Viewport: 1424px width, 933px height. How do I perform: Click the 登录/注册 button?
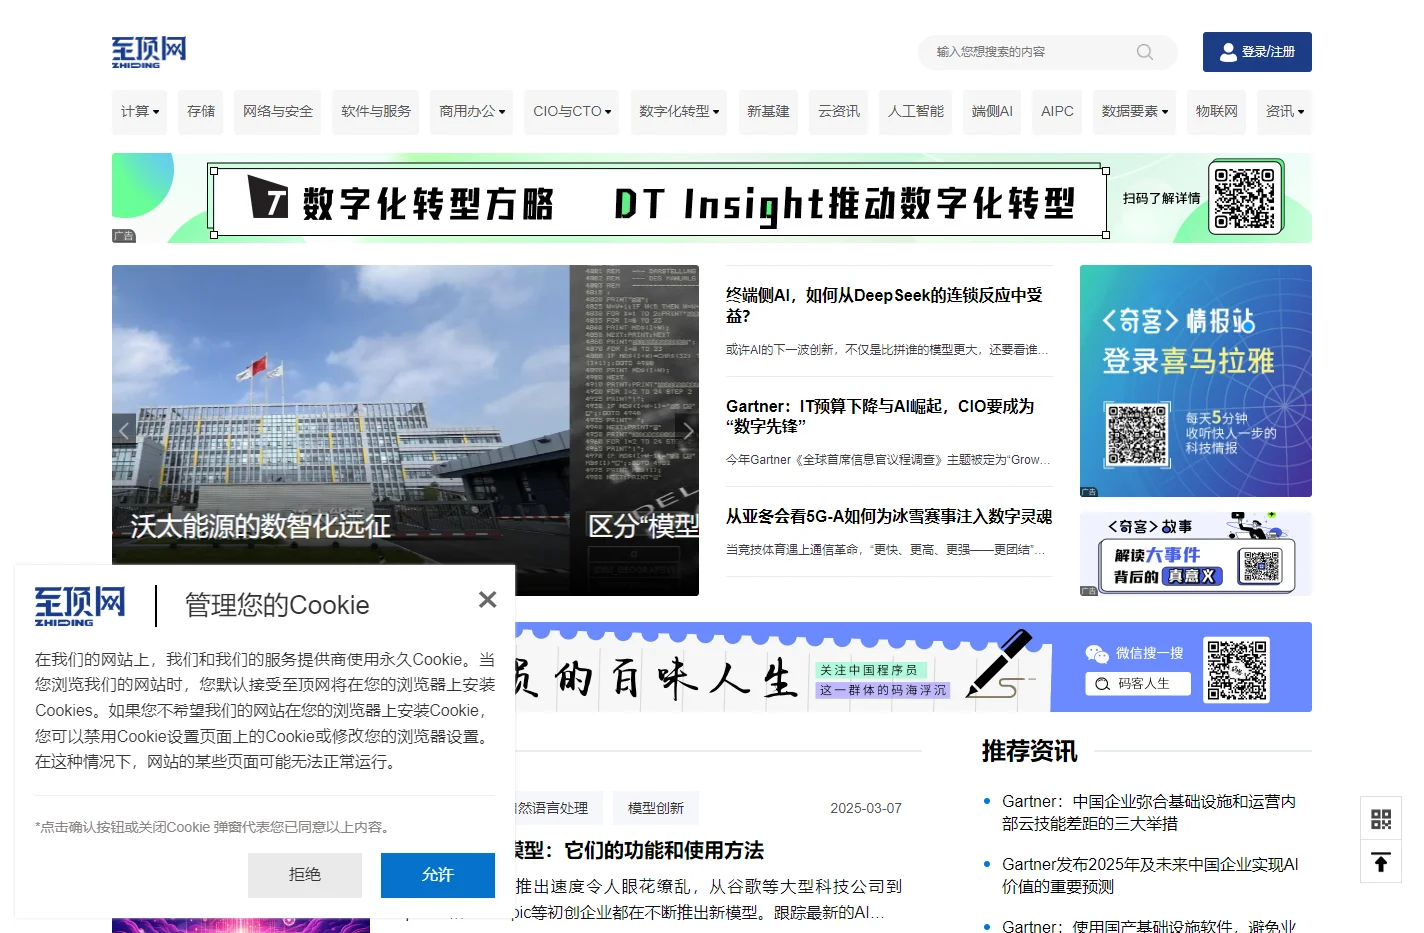(x=1257, y=52)
